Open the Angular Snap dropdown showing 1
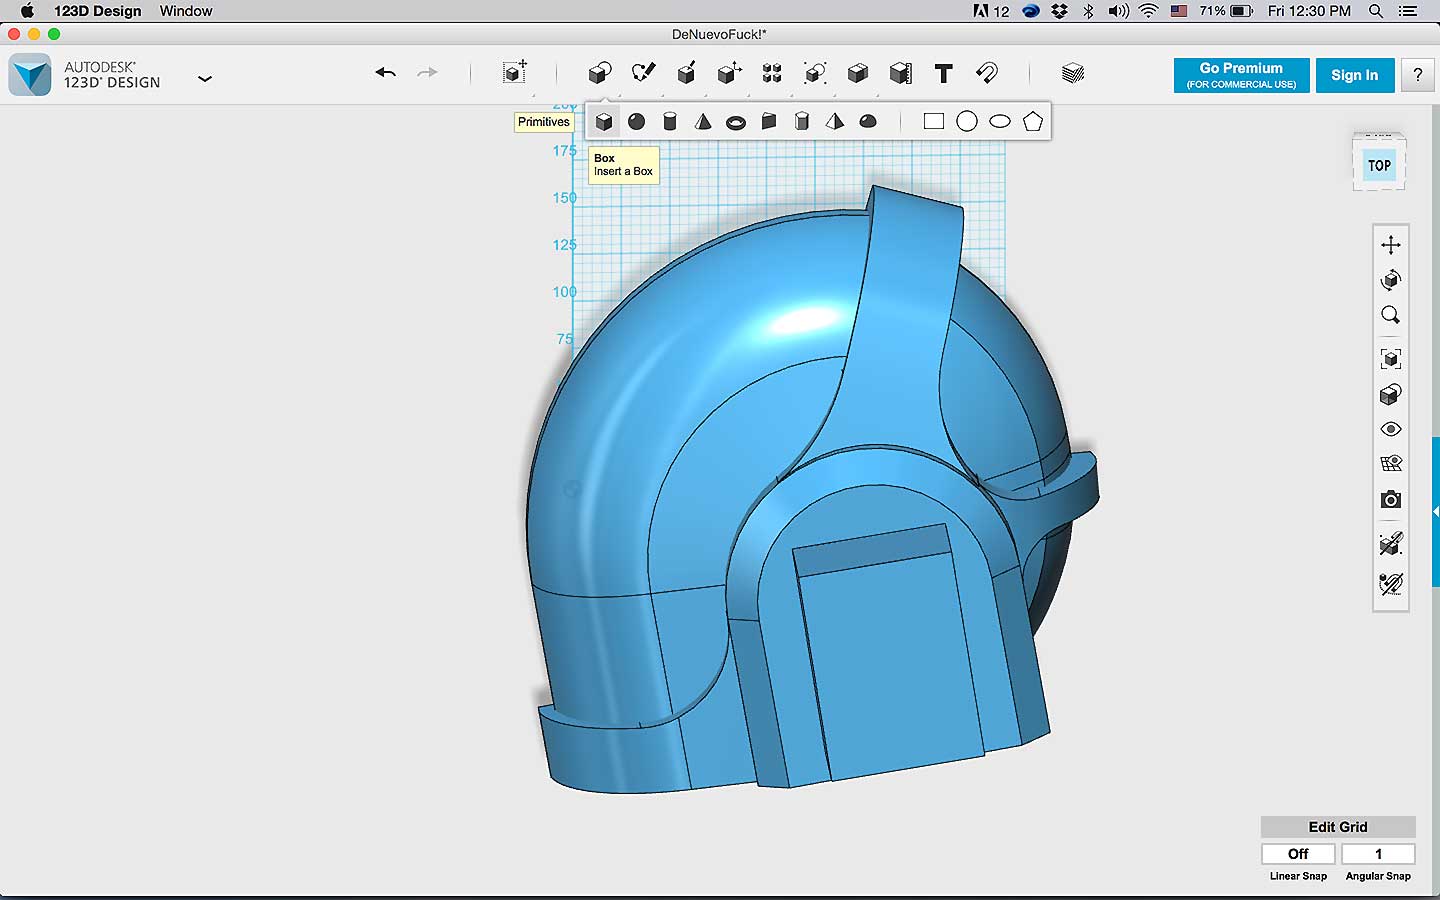Image resolution: width=1440 pixels, height=900 pixels. coord(1378,854)
